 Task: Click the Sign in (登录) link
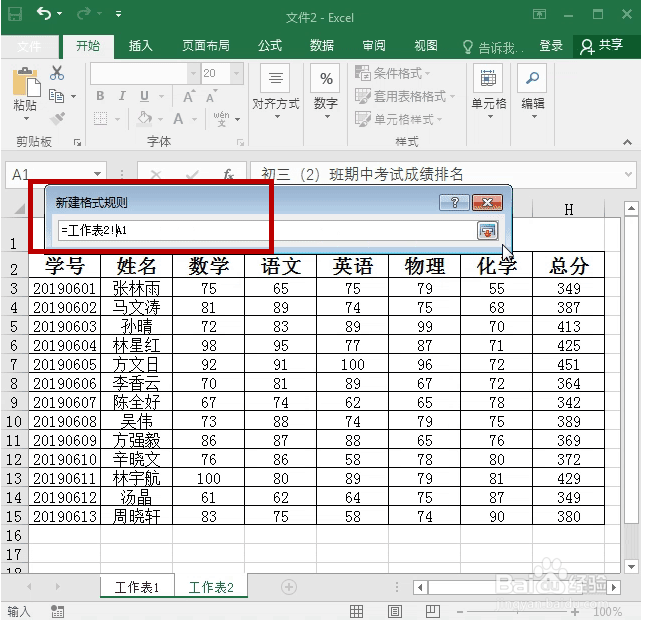pos(551,46)
